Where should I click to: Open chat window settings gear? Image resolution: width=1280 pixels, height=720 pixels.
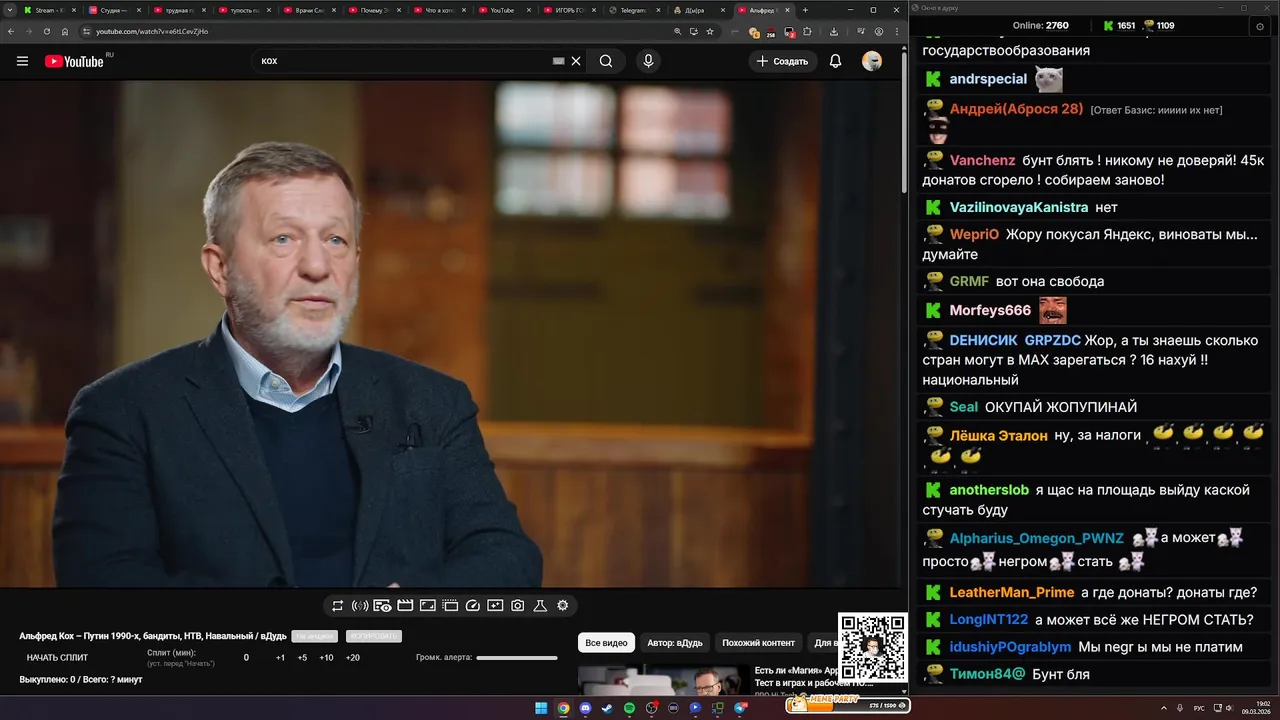click(x=1260, y=27)
